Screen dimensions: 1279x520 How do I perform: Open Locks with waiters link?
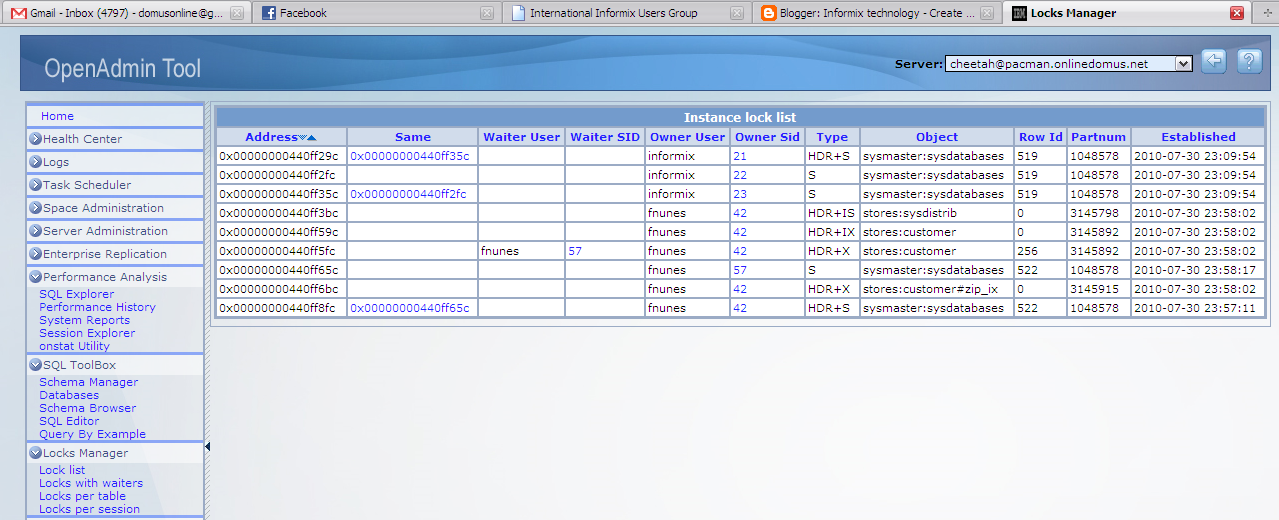(91, 483)
